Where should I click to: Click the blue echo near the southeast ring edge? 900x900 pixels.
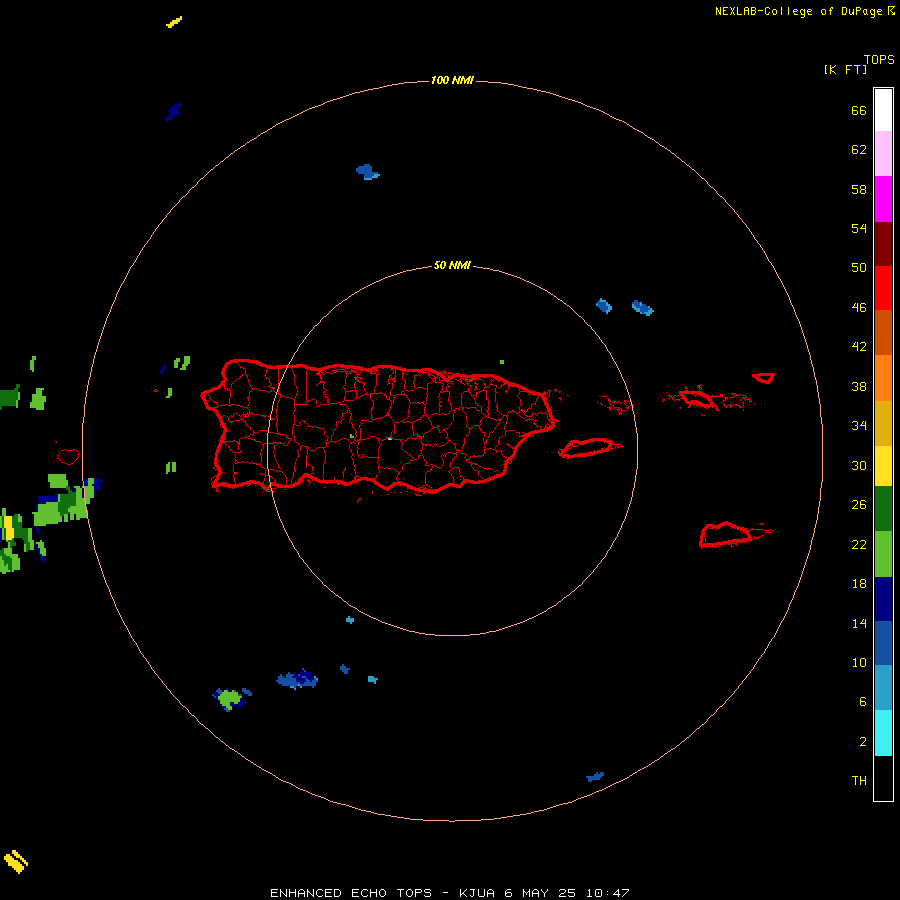tap(595, 777)
